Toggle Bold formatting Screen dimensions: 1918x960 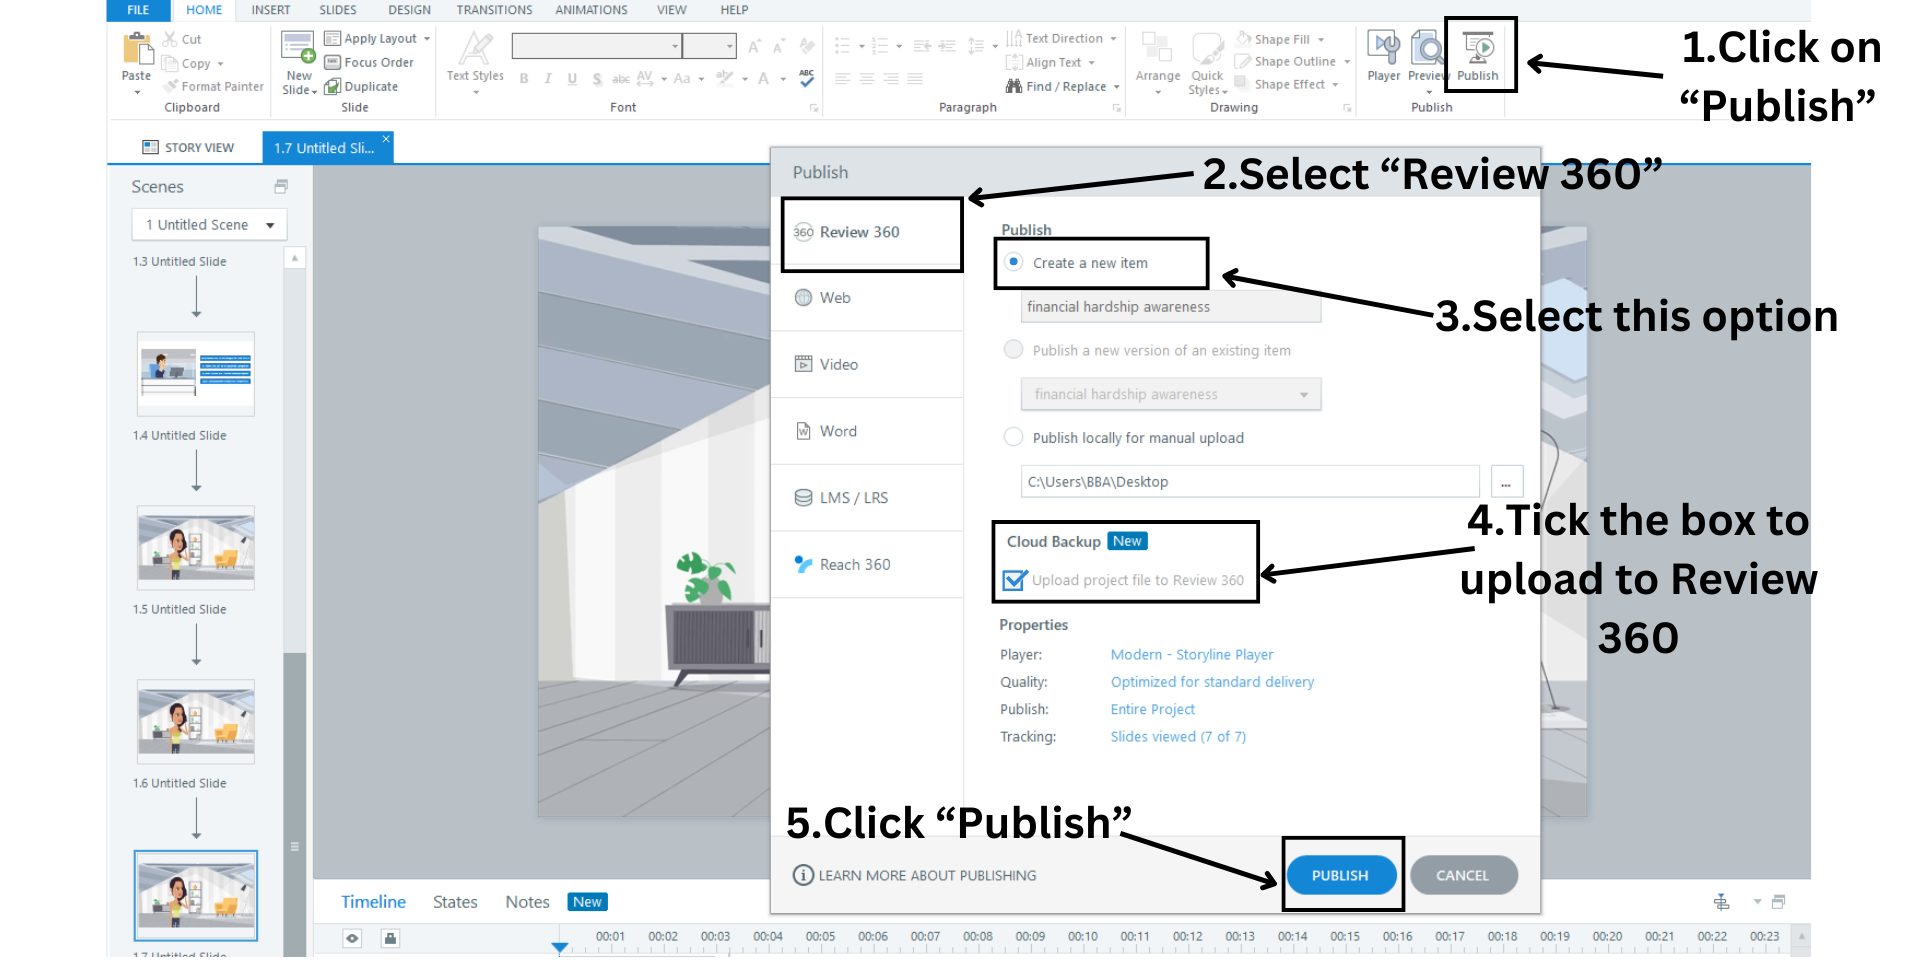click(x=524, y=79)
